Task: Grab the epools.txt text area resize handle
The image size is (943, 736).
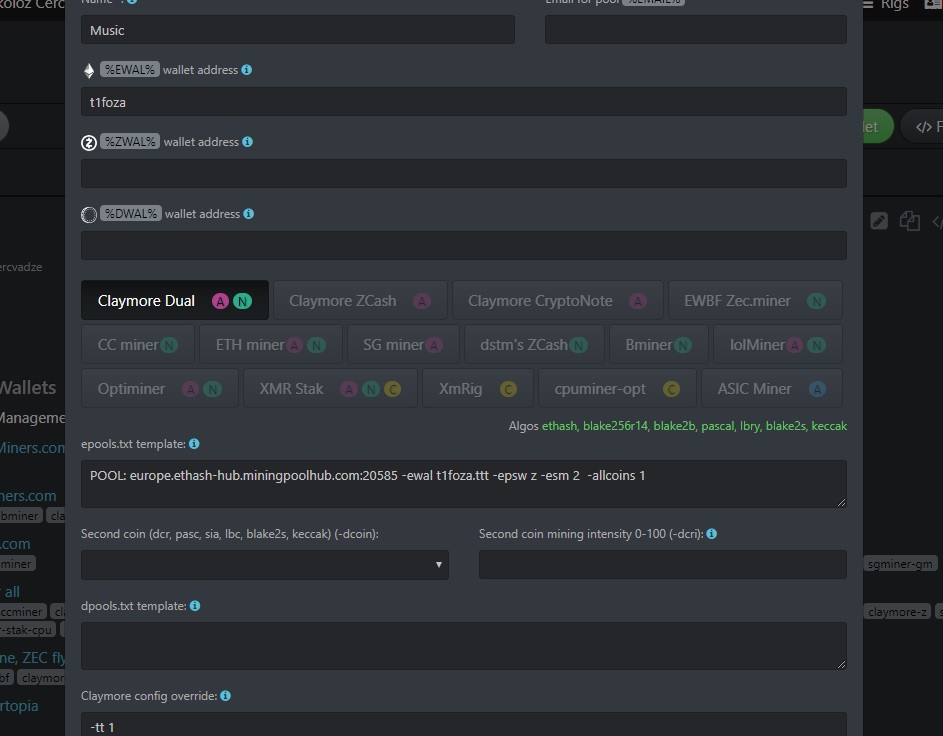Action: [x=841, y=502]
